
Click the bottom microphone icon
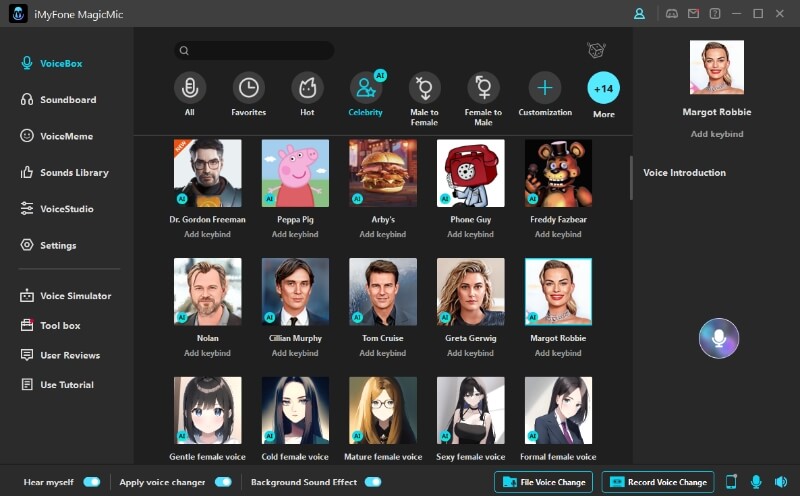[756, 481]
